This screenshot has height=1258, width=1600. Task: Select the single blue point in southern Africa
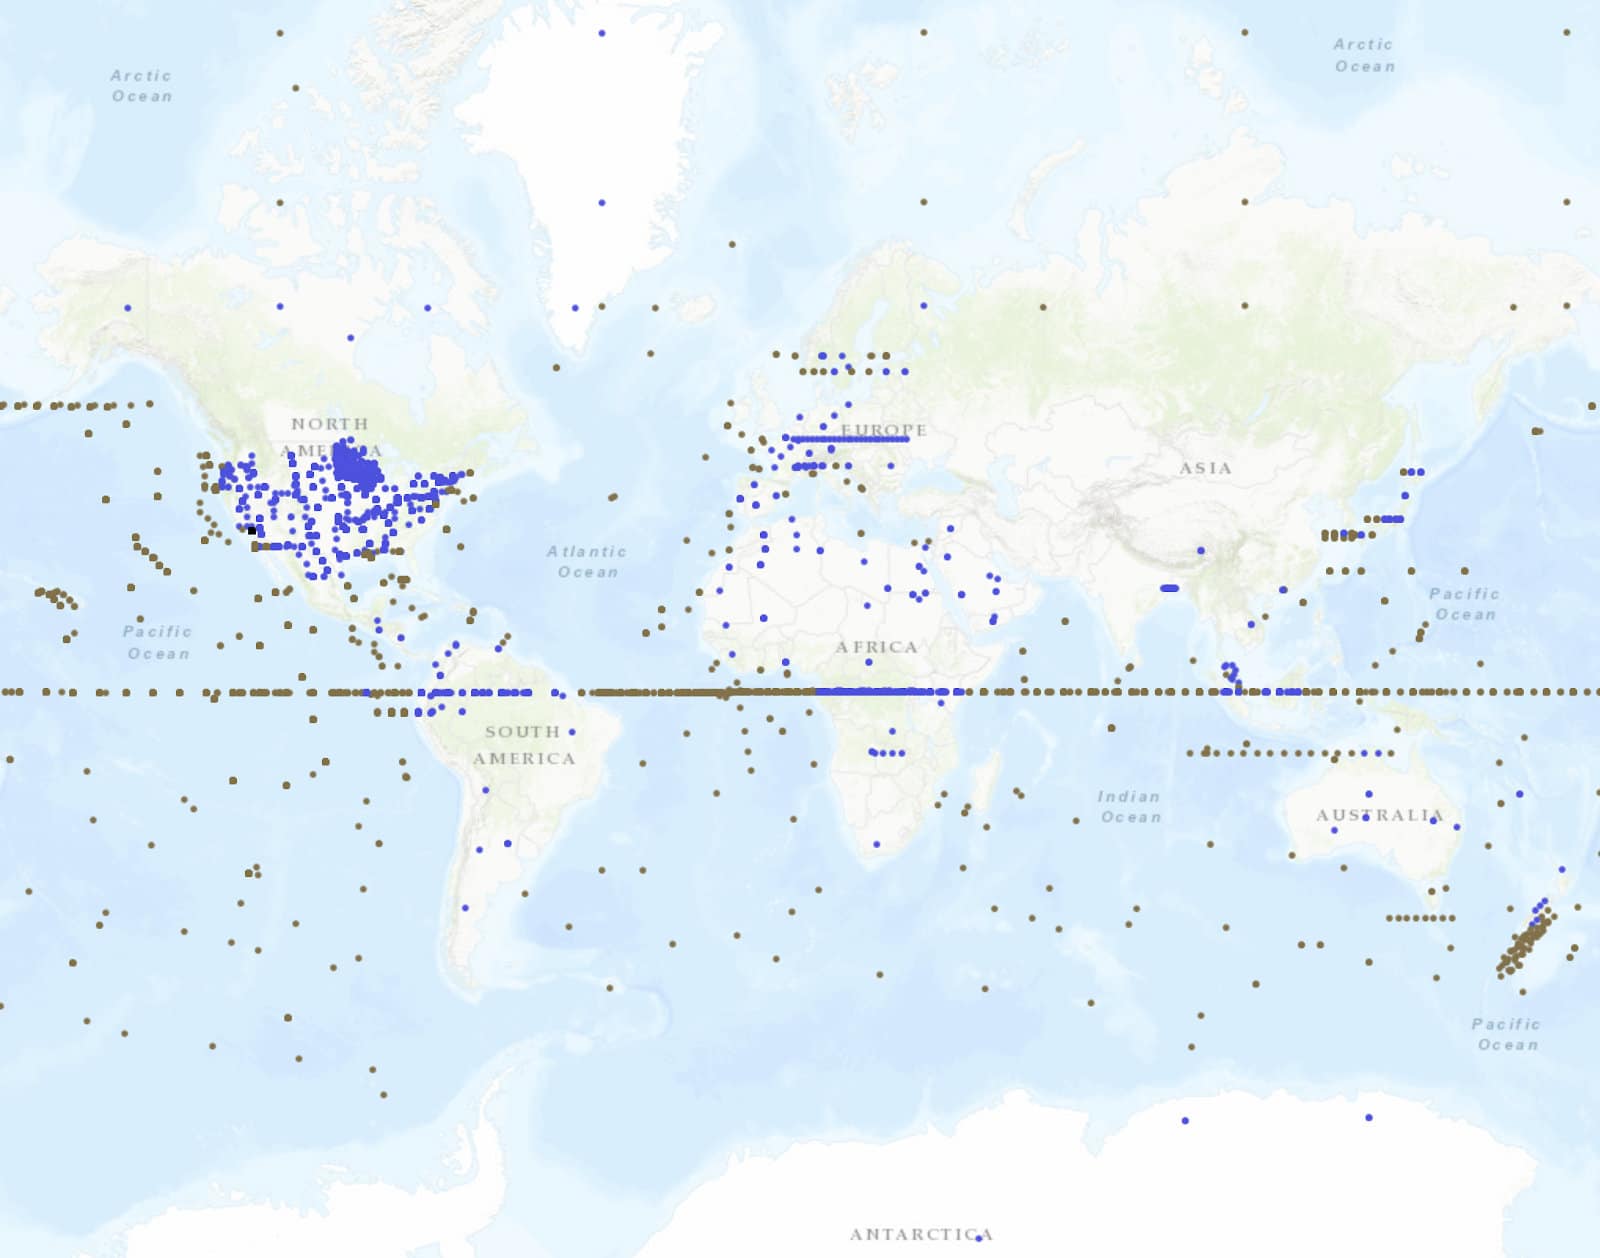[x=877, y=845]
